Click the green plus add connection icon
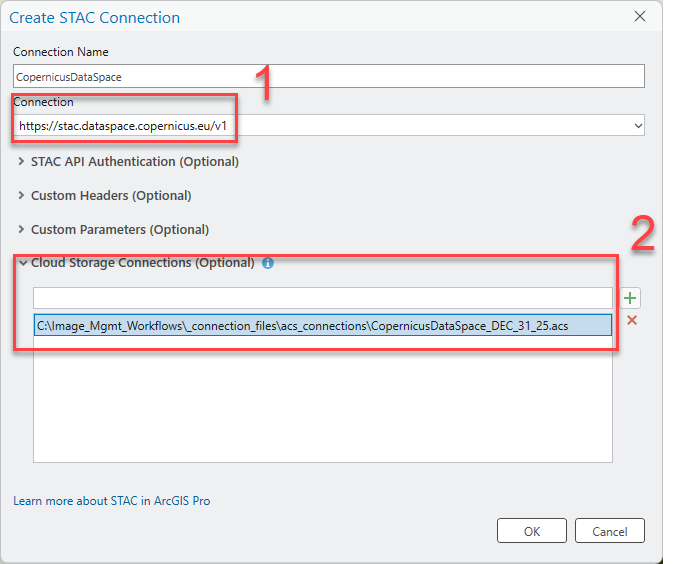The width and height of the screenshot is (685, 564). click(x=631, y=298)
